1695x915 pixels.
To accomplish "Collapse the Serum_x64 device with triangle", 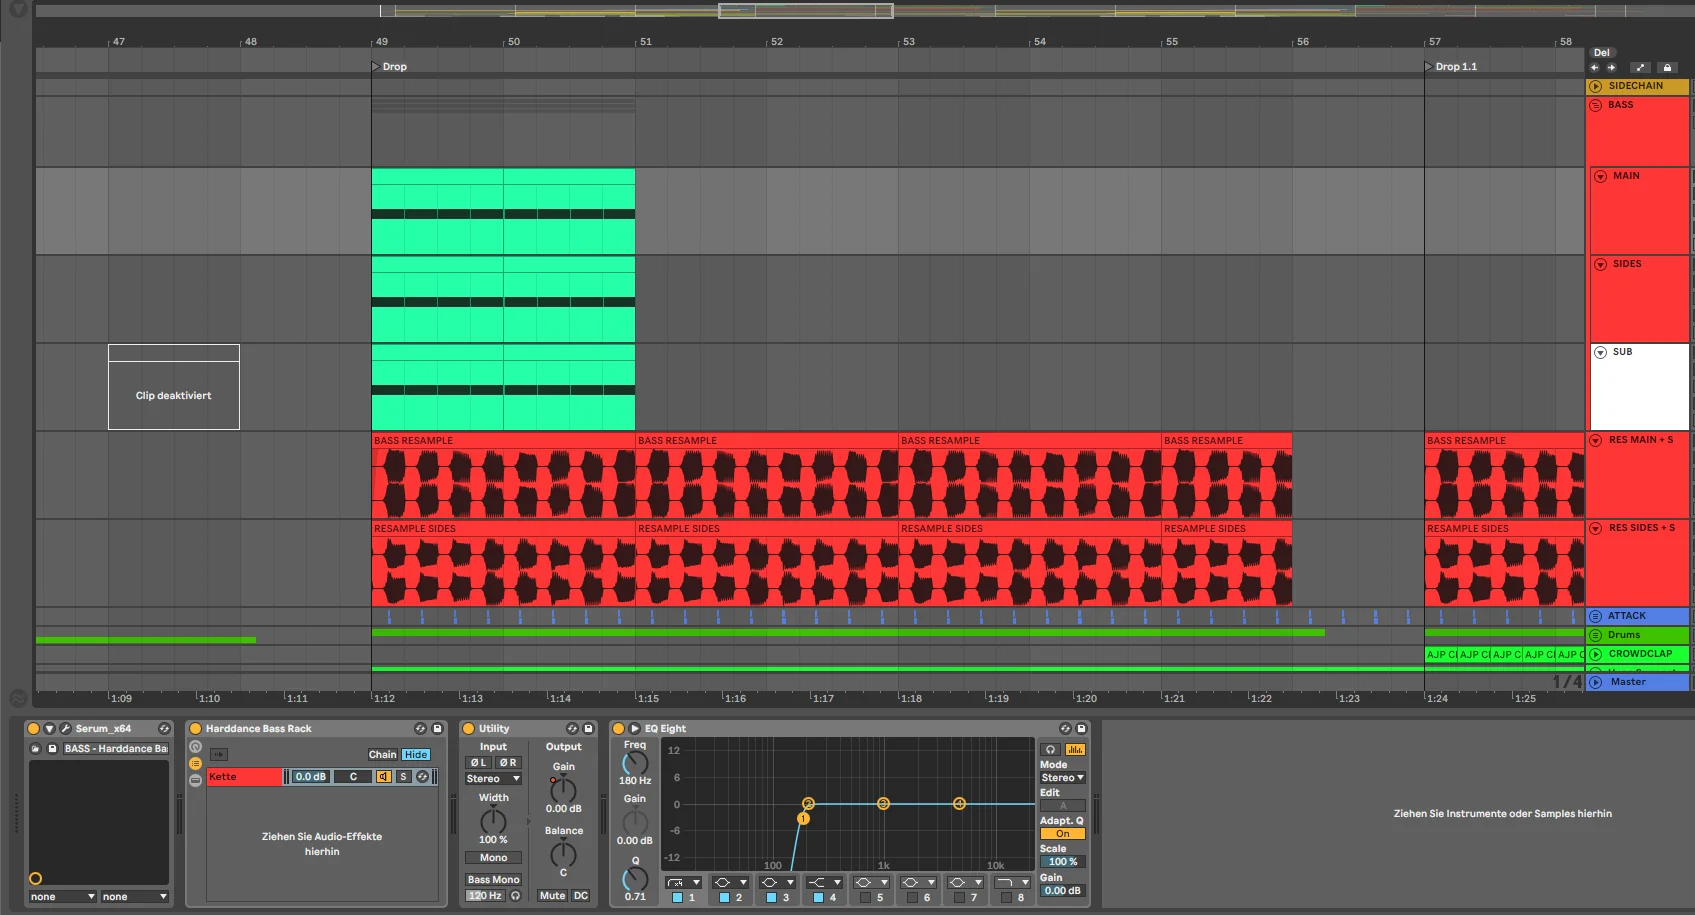I will (49, 729).
